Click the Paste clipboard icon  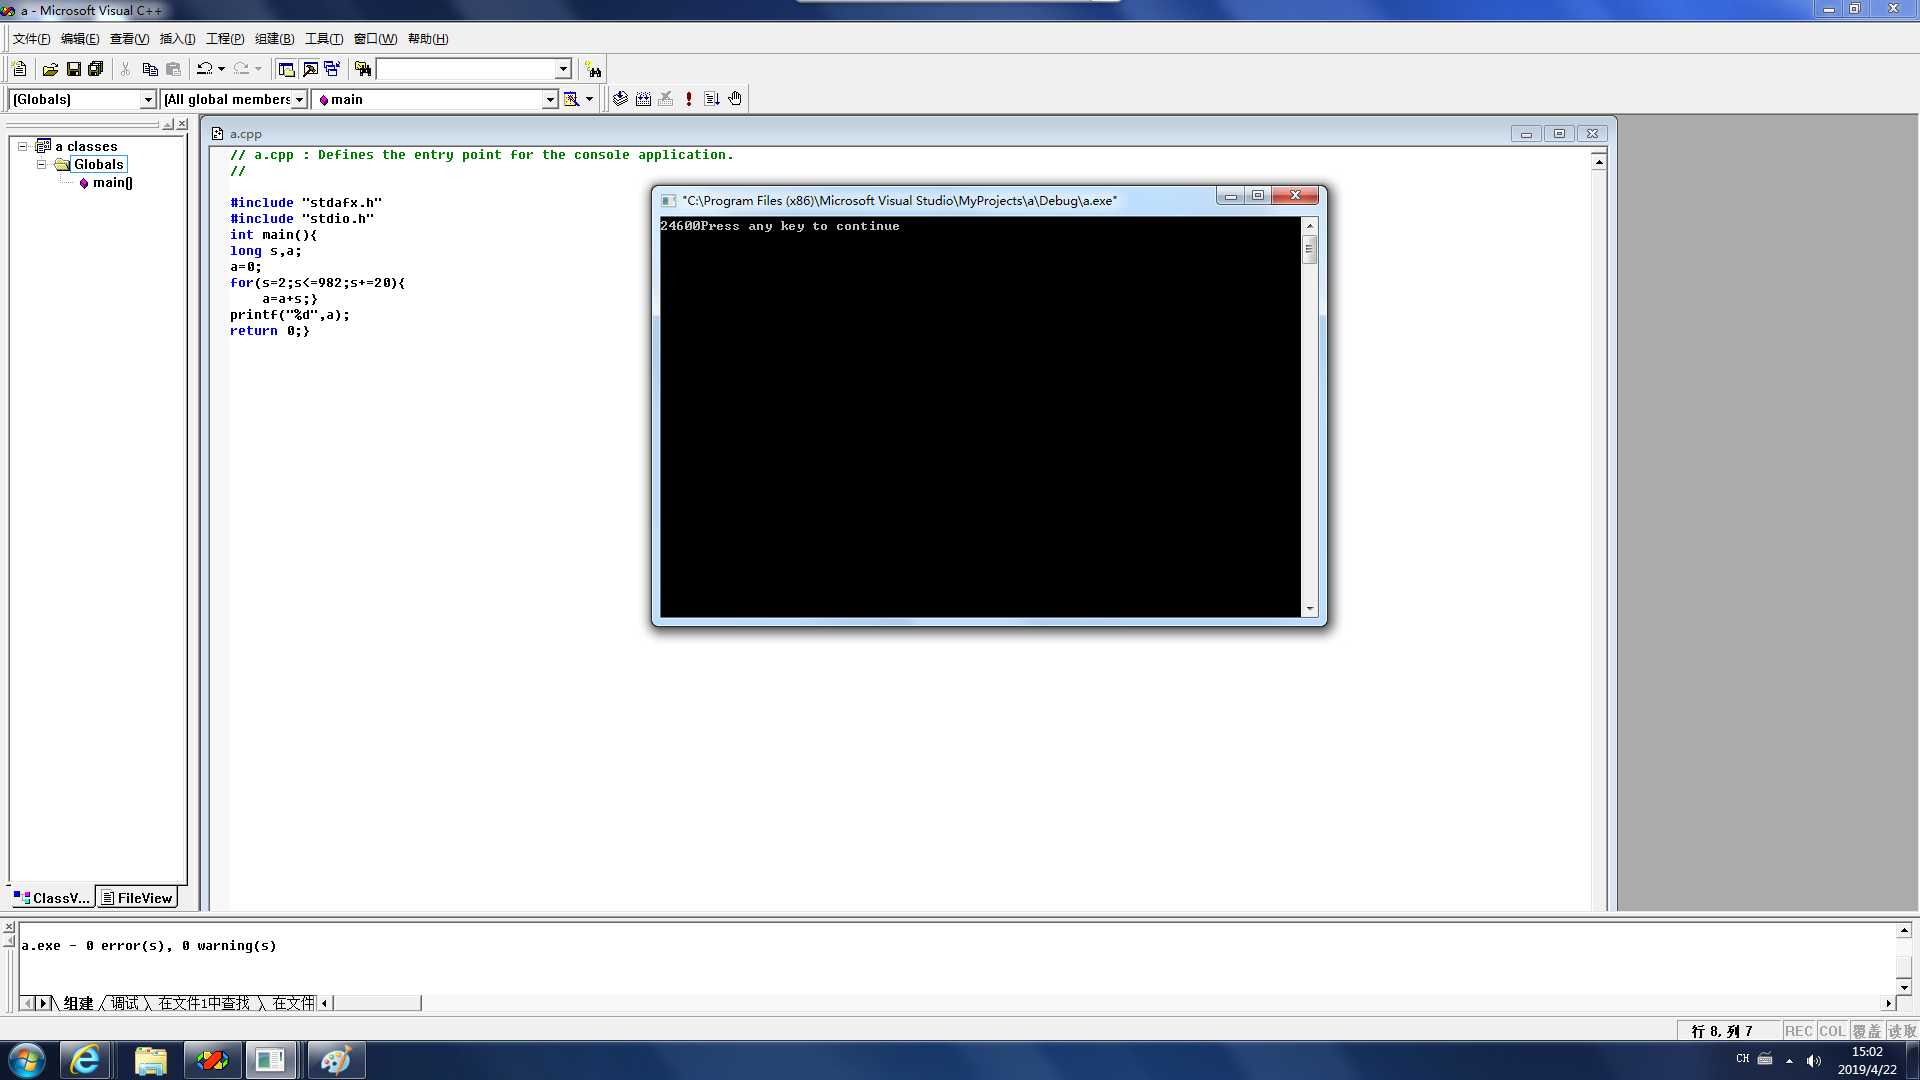click(x=173, y=69)
